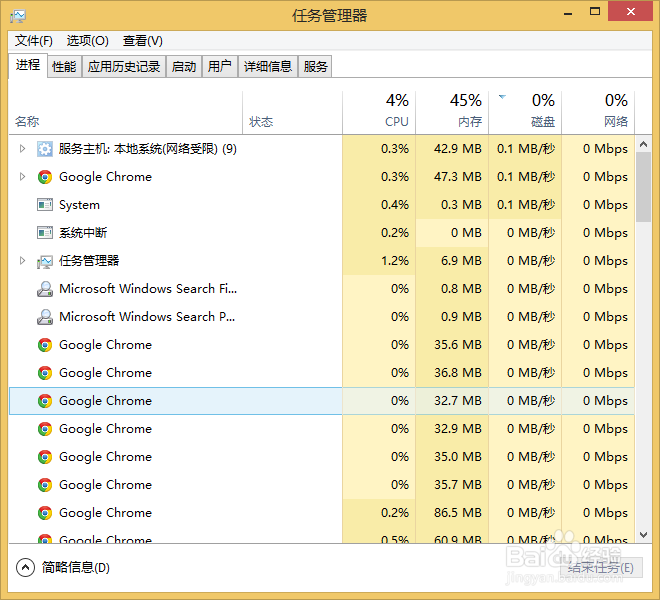660x600 pixels.
Task: Click Chrome icon in the 32.7 MB row
Action: [x=45, y=401]
